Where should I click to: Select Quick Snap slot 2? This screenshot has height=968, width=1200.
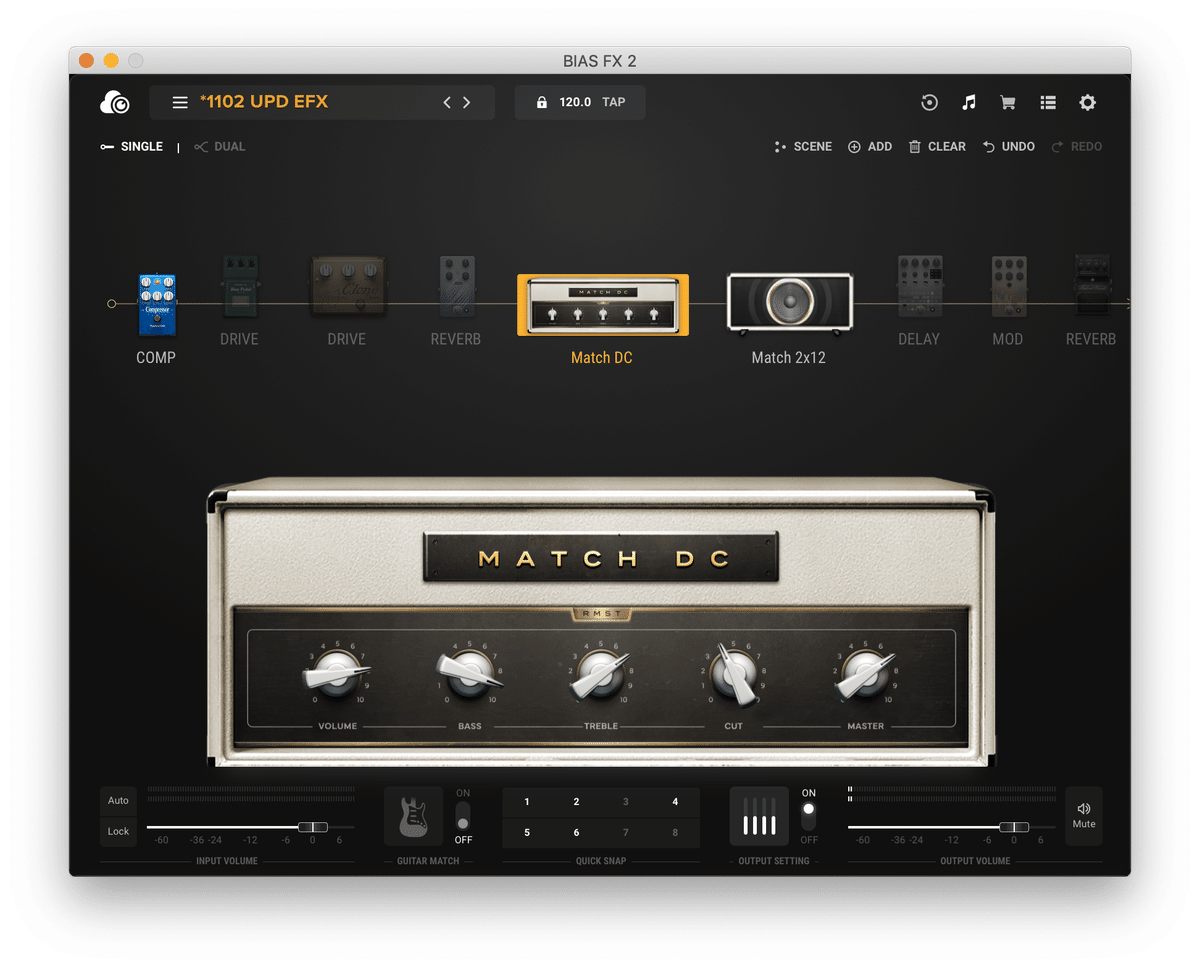coord(576,802)
